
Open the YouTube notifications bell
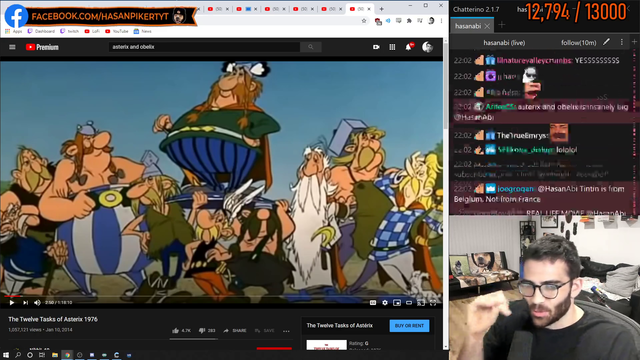409,47
